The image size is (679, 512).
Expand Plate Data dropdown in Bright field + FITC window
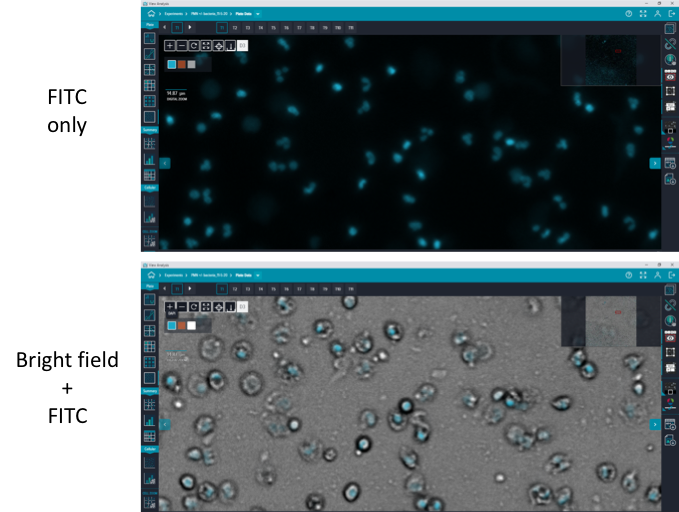click(x=258, y=275)
